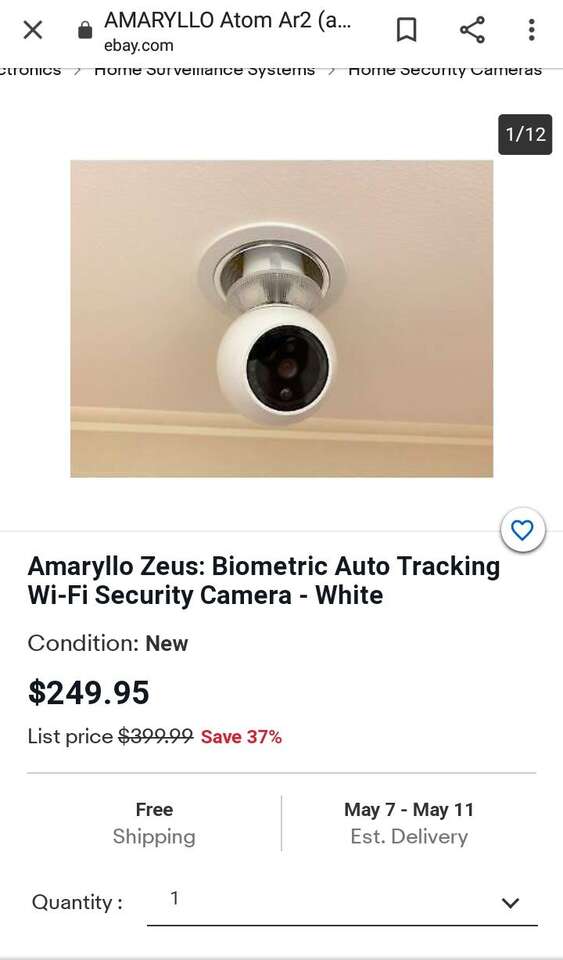Open the Quantity dropdown chevron
This screenshot has height=960, width=563.
510,902
